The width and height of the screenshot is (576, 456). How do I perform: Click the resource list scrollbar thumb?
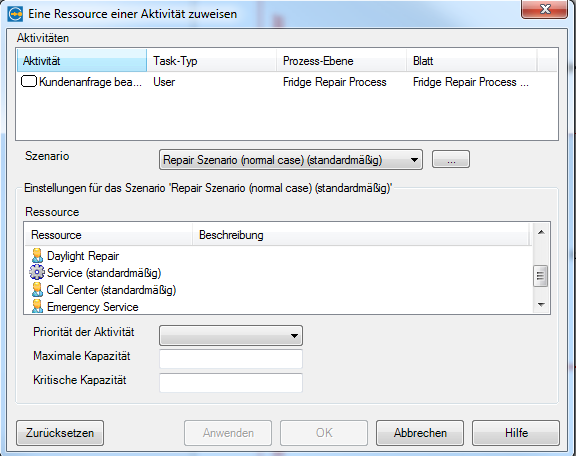(x=540, y=276)
